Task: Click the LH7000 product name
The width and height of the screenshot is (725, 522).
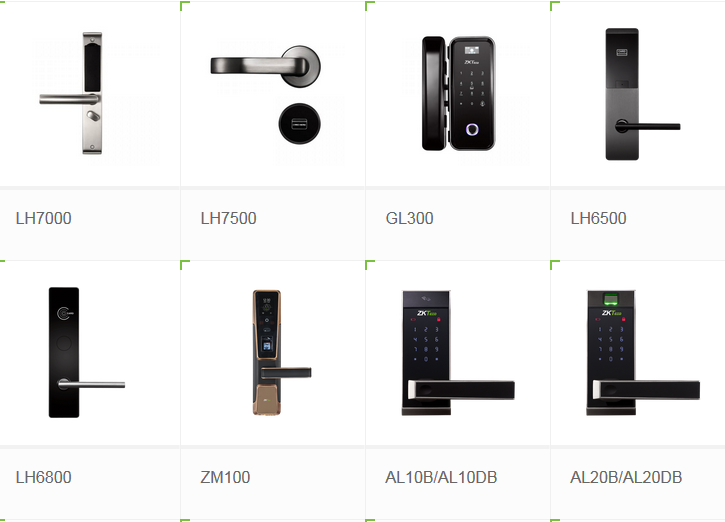Action: (x=43, y=218)
